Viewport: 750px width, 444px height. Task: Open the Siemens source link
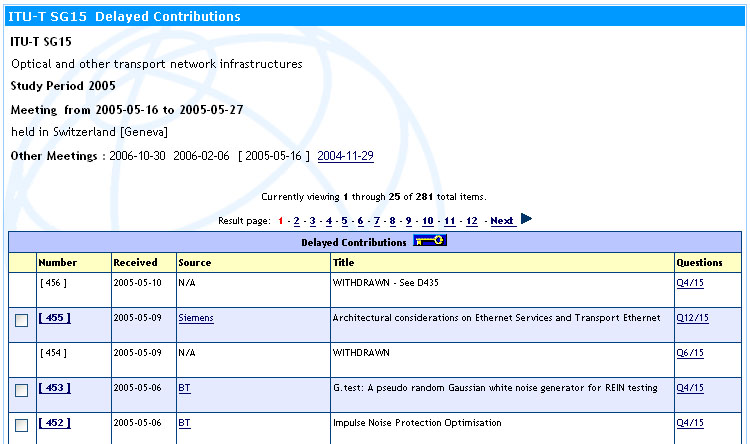[196, 318]
